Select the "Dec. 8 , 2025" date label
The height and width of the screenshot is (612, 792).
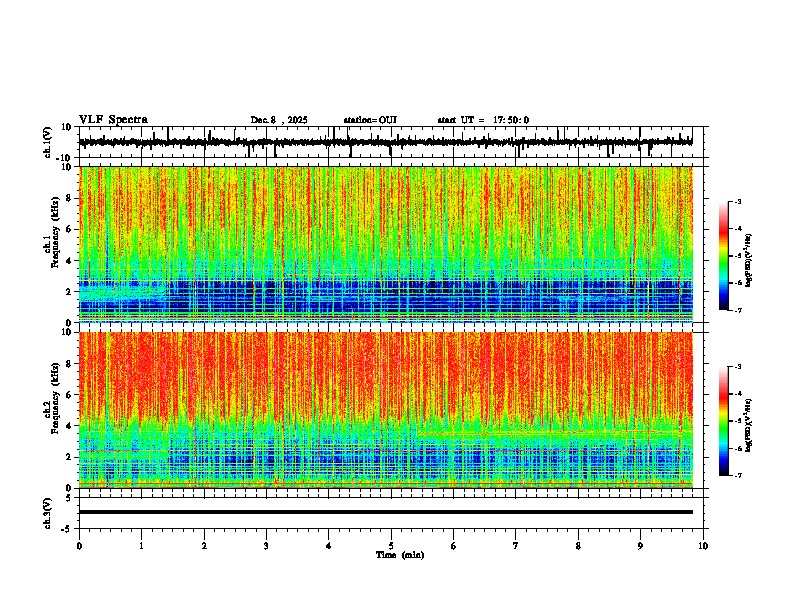point(279,120)
